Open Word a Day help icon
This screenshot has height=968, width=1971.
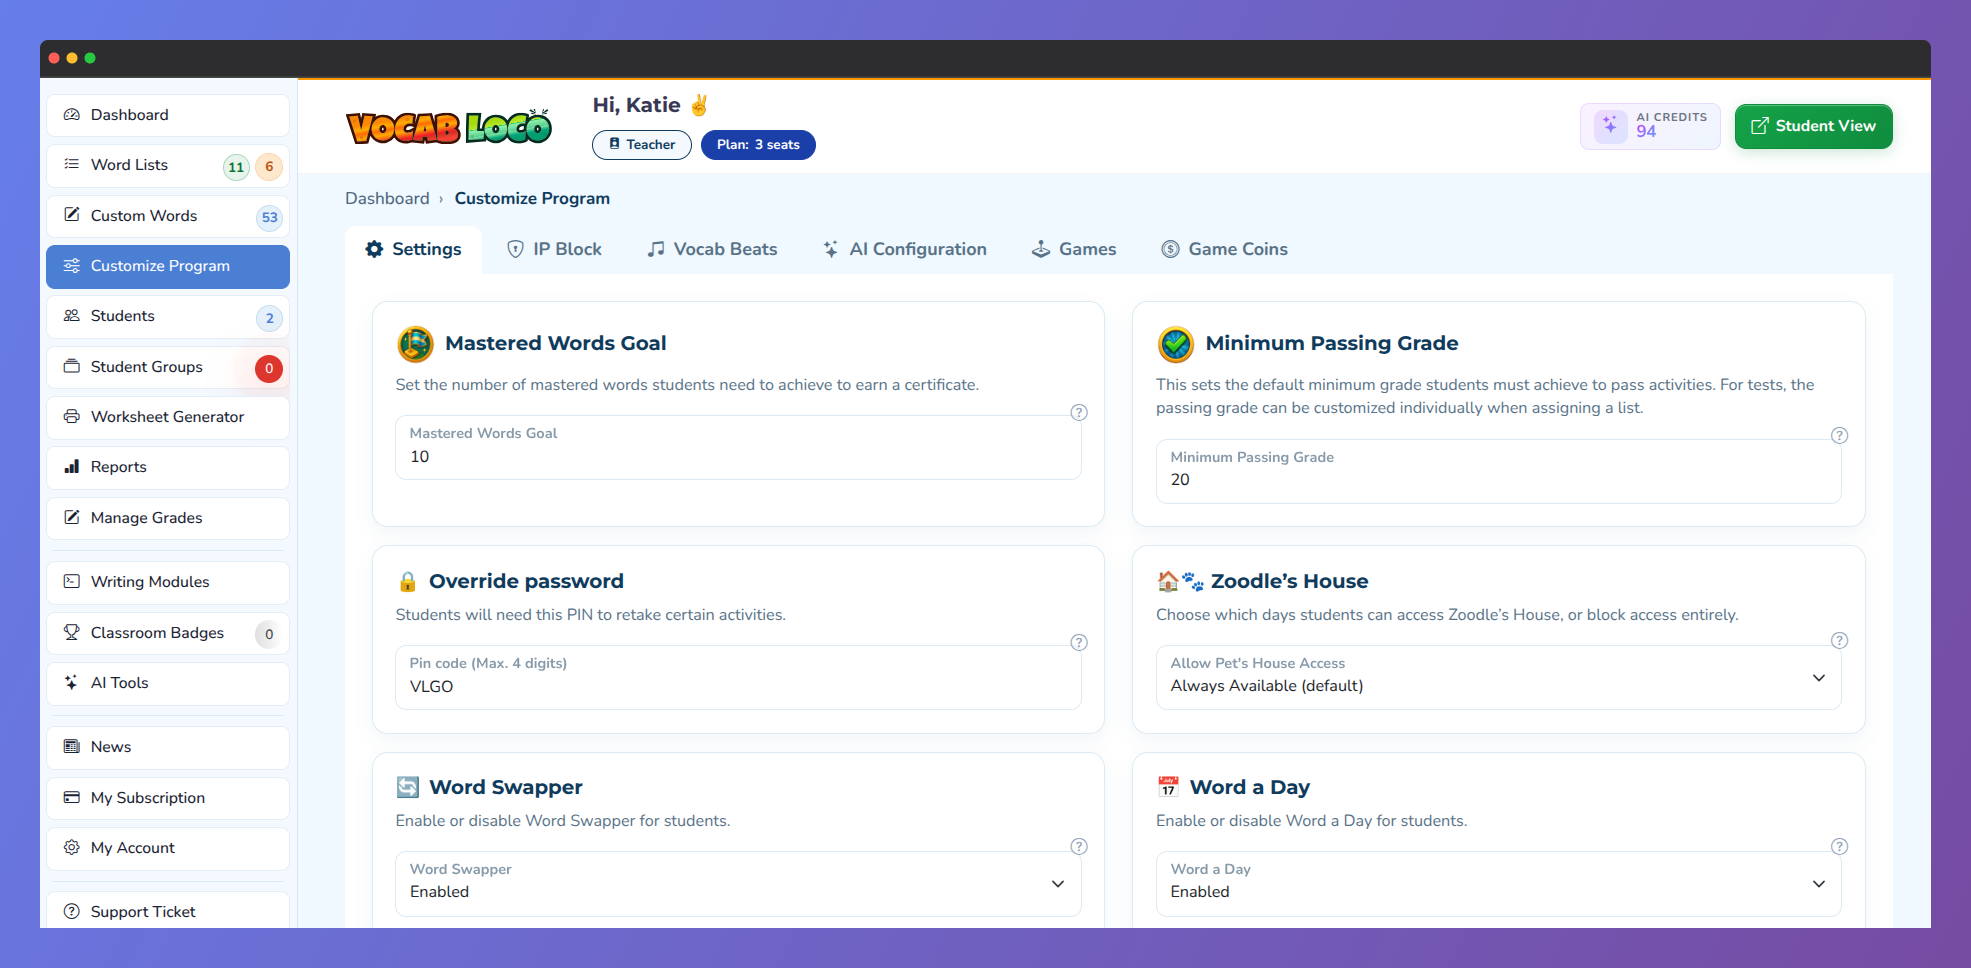(1839, 846)
